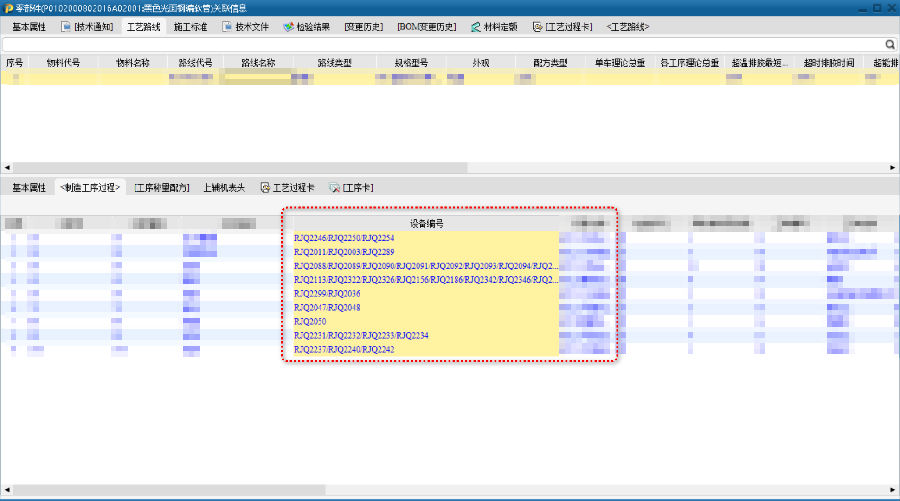This screenshot has height=501, width=900.
Task: Click the upper grid's left scroll arrow
Action: click(x=7, y=168)
